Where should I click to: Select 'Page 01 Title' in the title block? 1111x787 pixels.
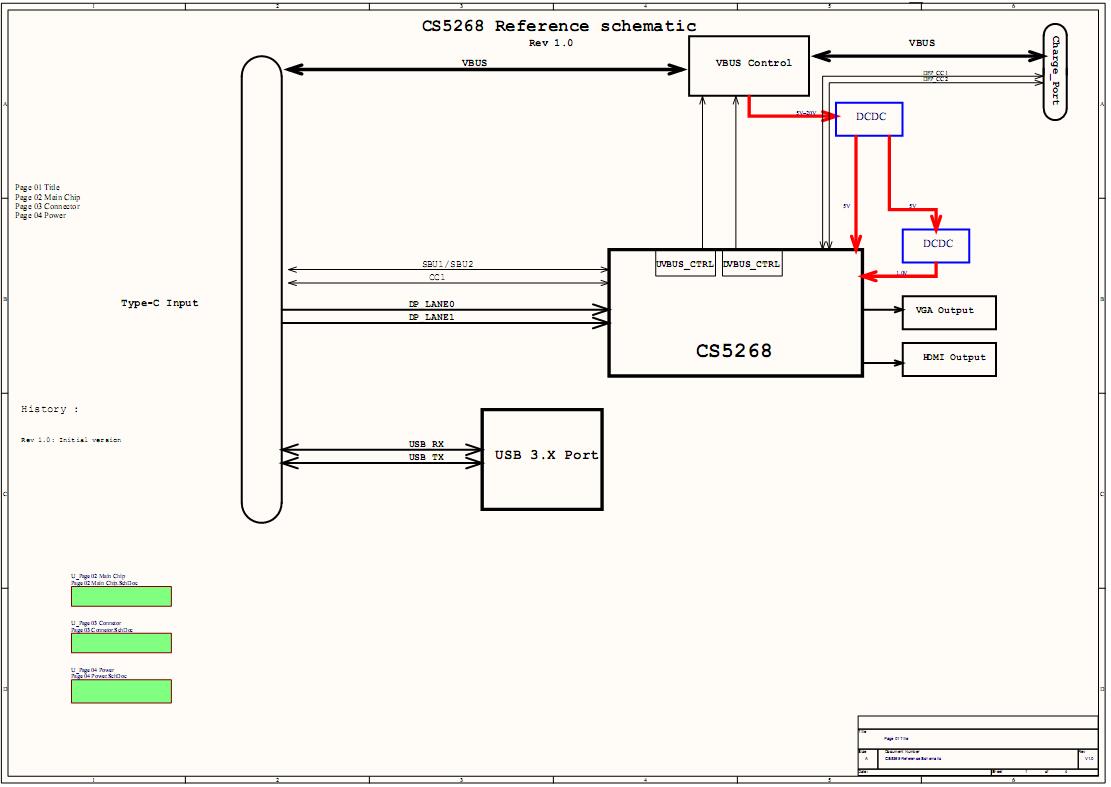(x=896, y=739)
